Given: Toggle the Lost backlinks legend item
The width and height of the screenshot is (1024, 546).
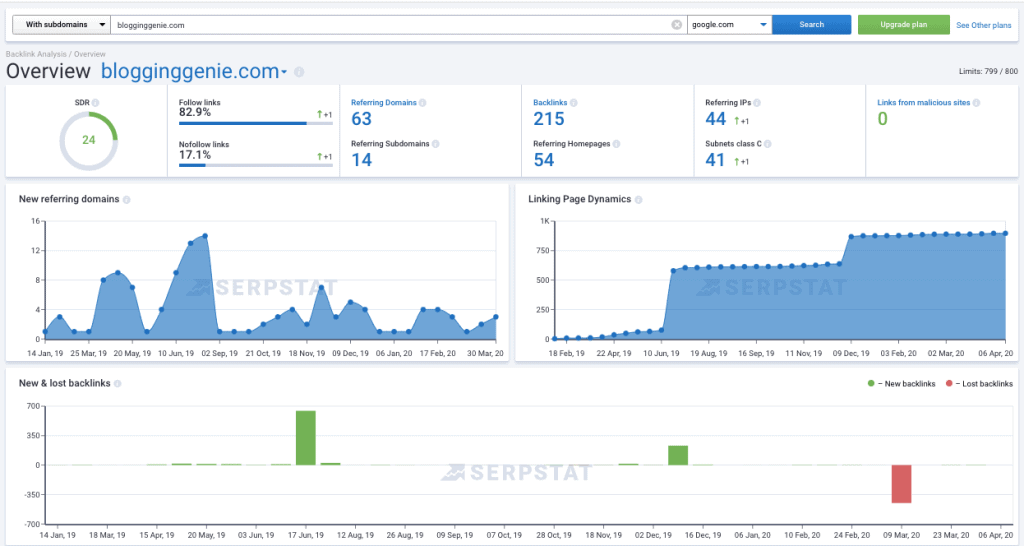Looking at the screenshot, I should (x=979, y=383).
